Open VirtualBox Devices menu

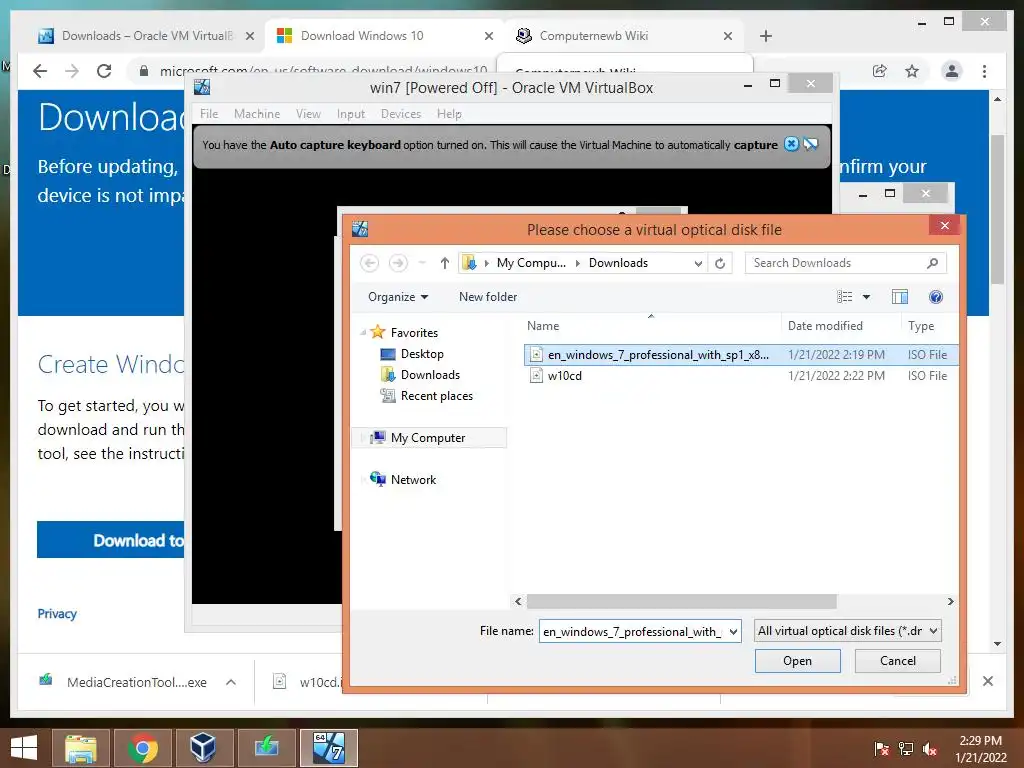401,114
